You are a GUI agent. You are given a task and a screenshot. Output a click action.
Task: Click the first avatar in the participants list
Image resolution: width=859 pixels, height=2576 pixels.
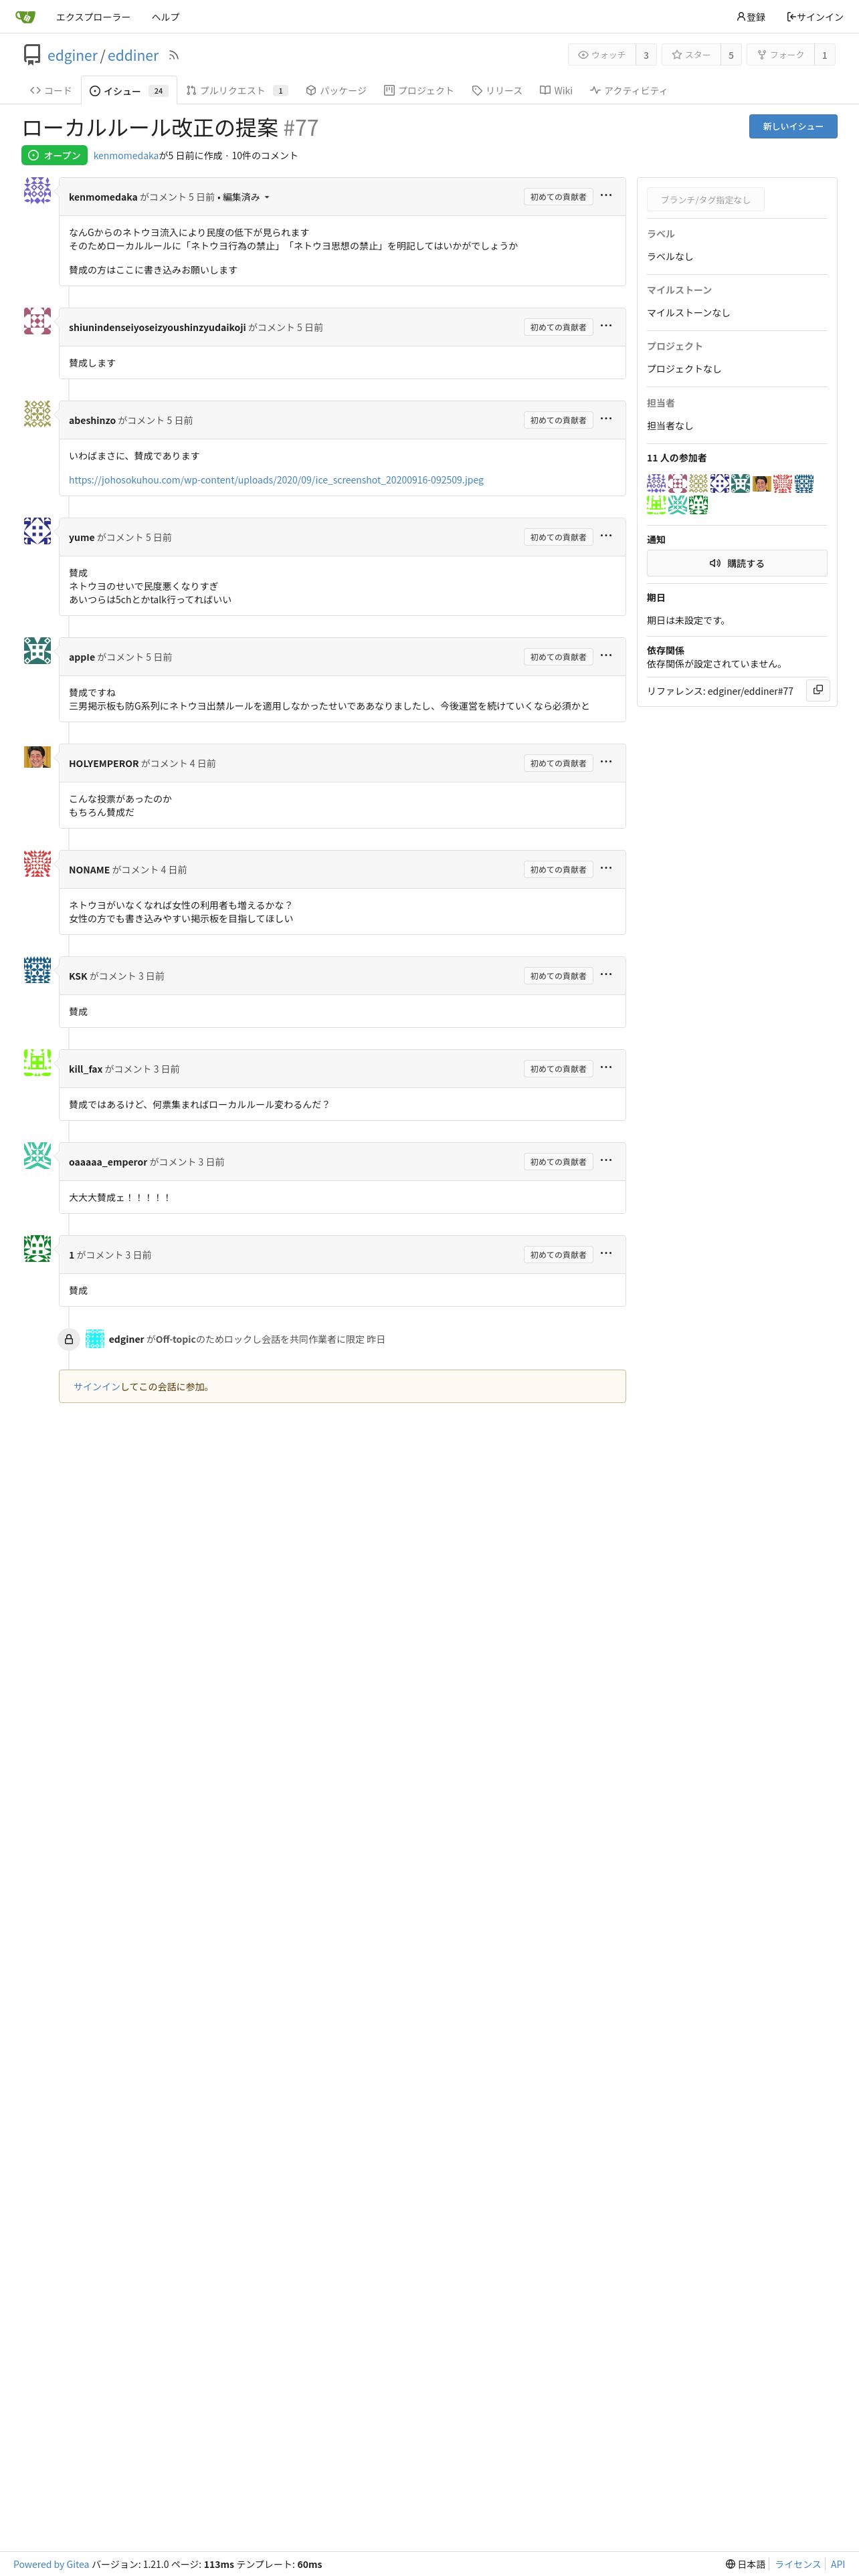point(656,484)
